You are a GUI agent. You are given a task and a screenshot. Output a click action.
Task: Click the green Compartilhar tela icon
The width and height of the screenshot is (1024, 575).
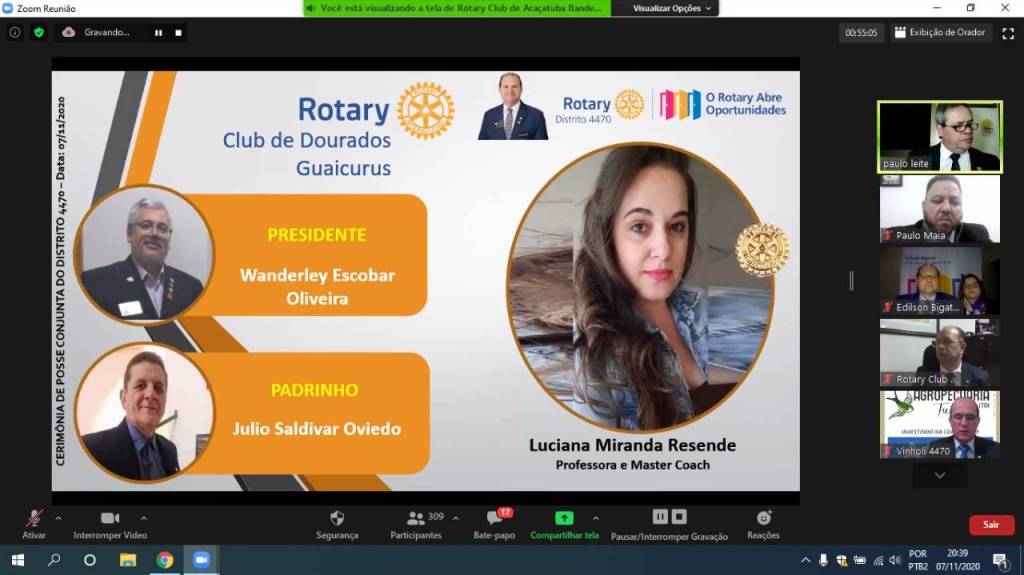click(x=564, y=518)
